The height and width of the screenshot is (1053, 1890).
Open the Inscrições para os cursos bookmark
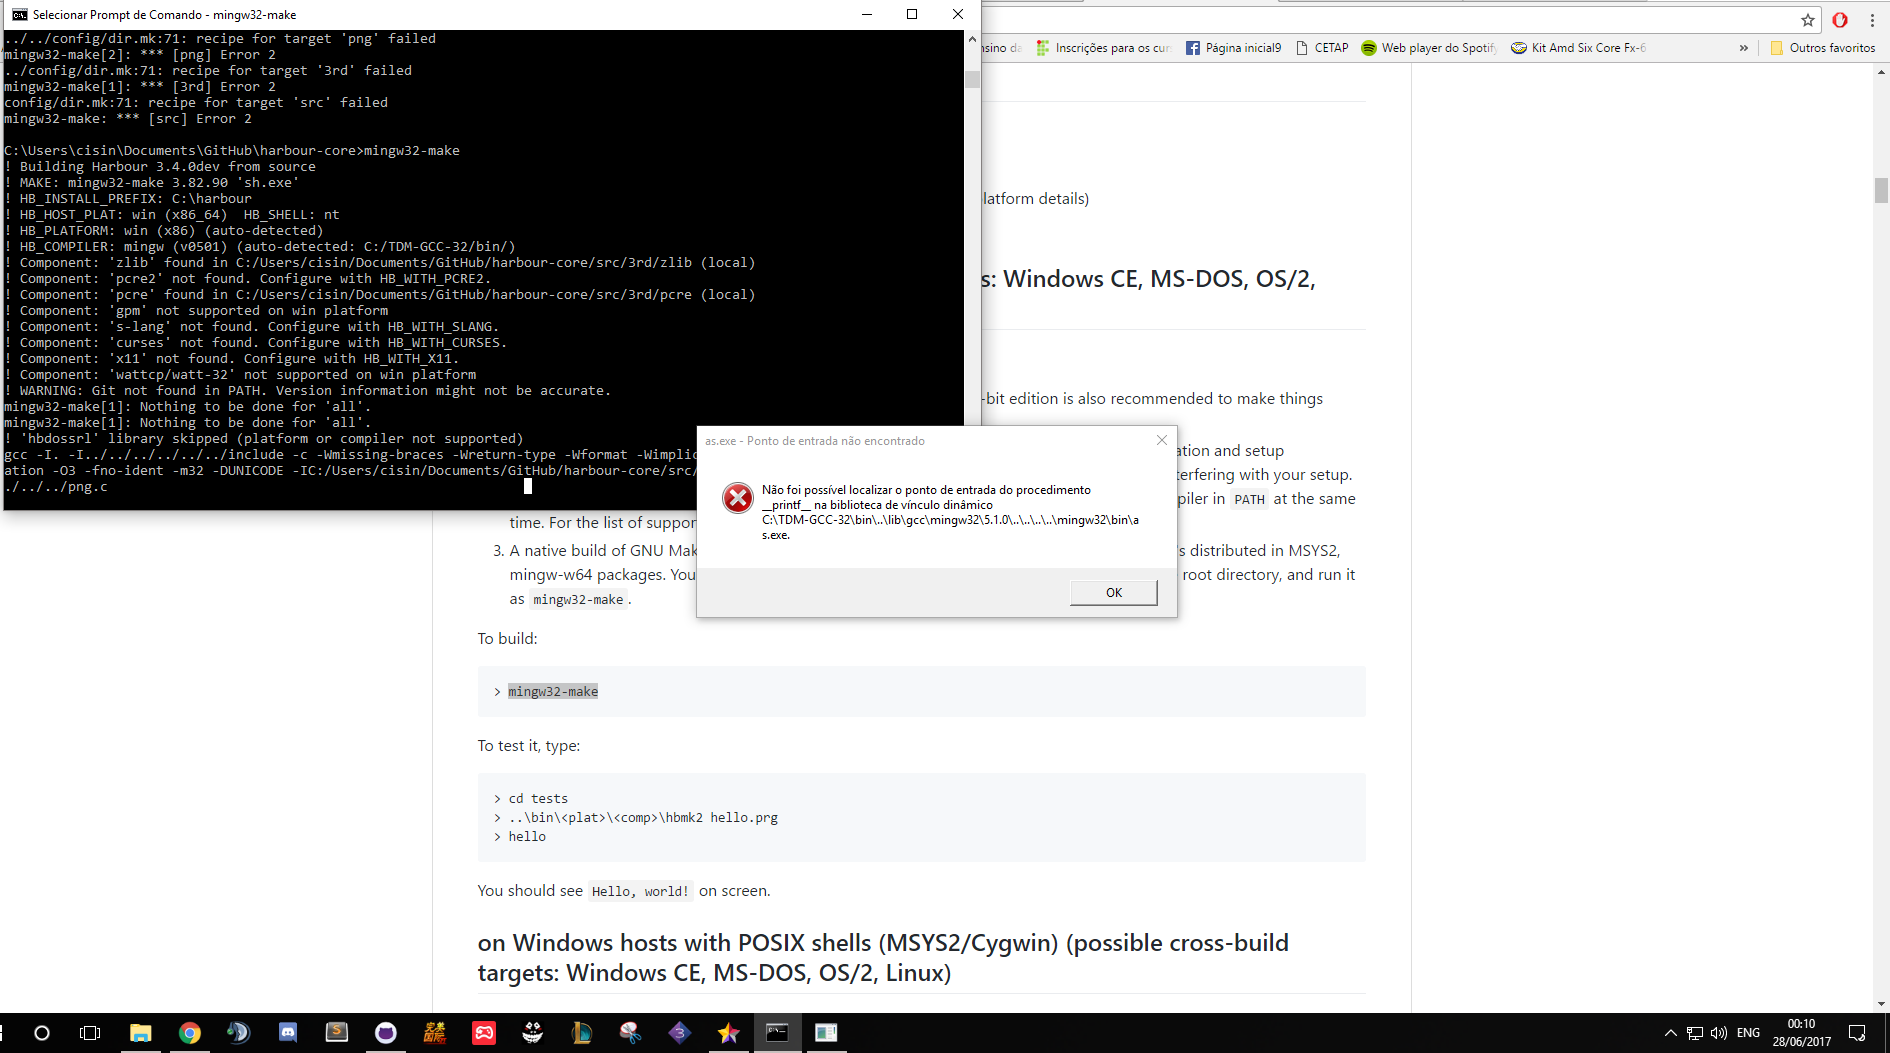(x=1103, y=48)
